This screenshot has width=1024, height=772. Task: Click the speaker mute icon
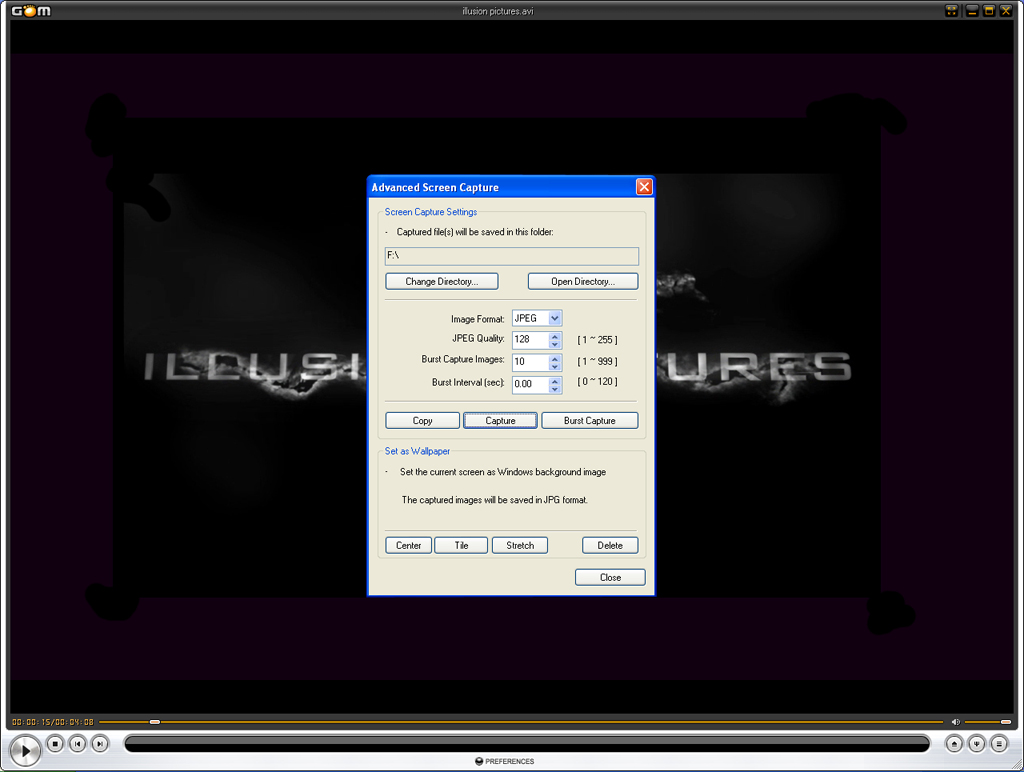[x=955, y=722]
